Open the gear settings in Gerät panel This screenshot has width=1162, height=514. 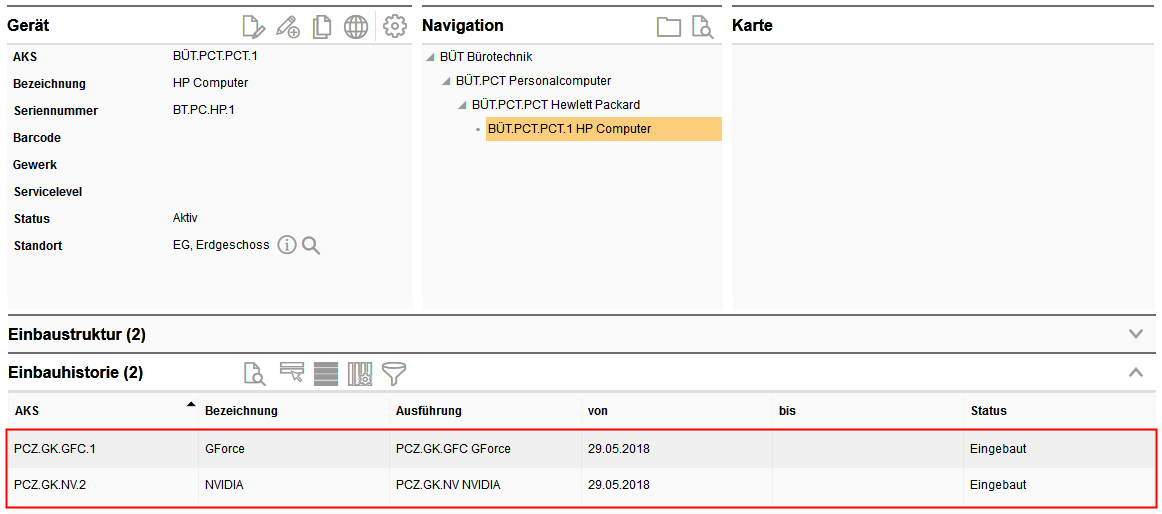pos(395,27)
